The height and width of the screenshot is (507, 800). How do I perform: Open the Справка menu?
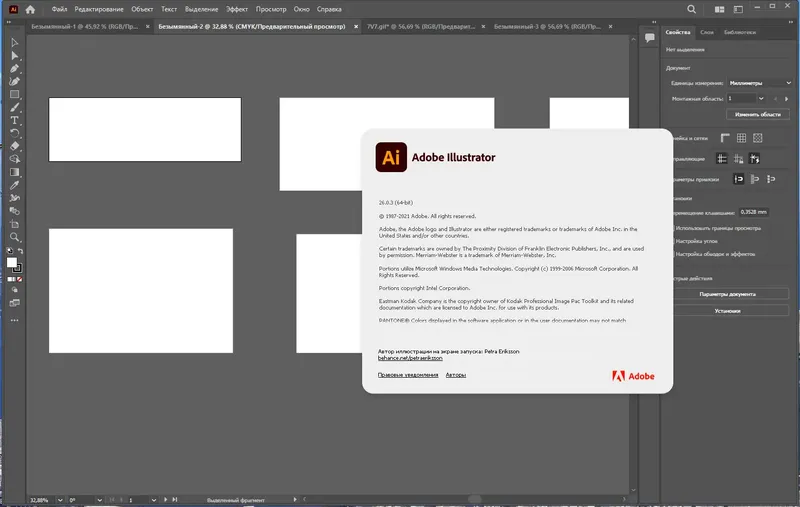pyautogui.click(x=329, y=9)
